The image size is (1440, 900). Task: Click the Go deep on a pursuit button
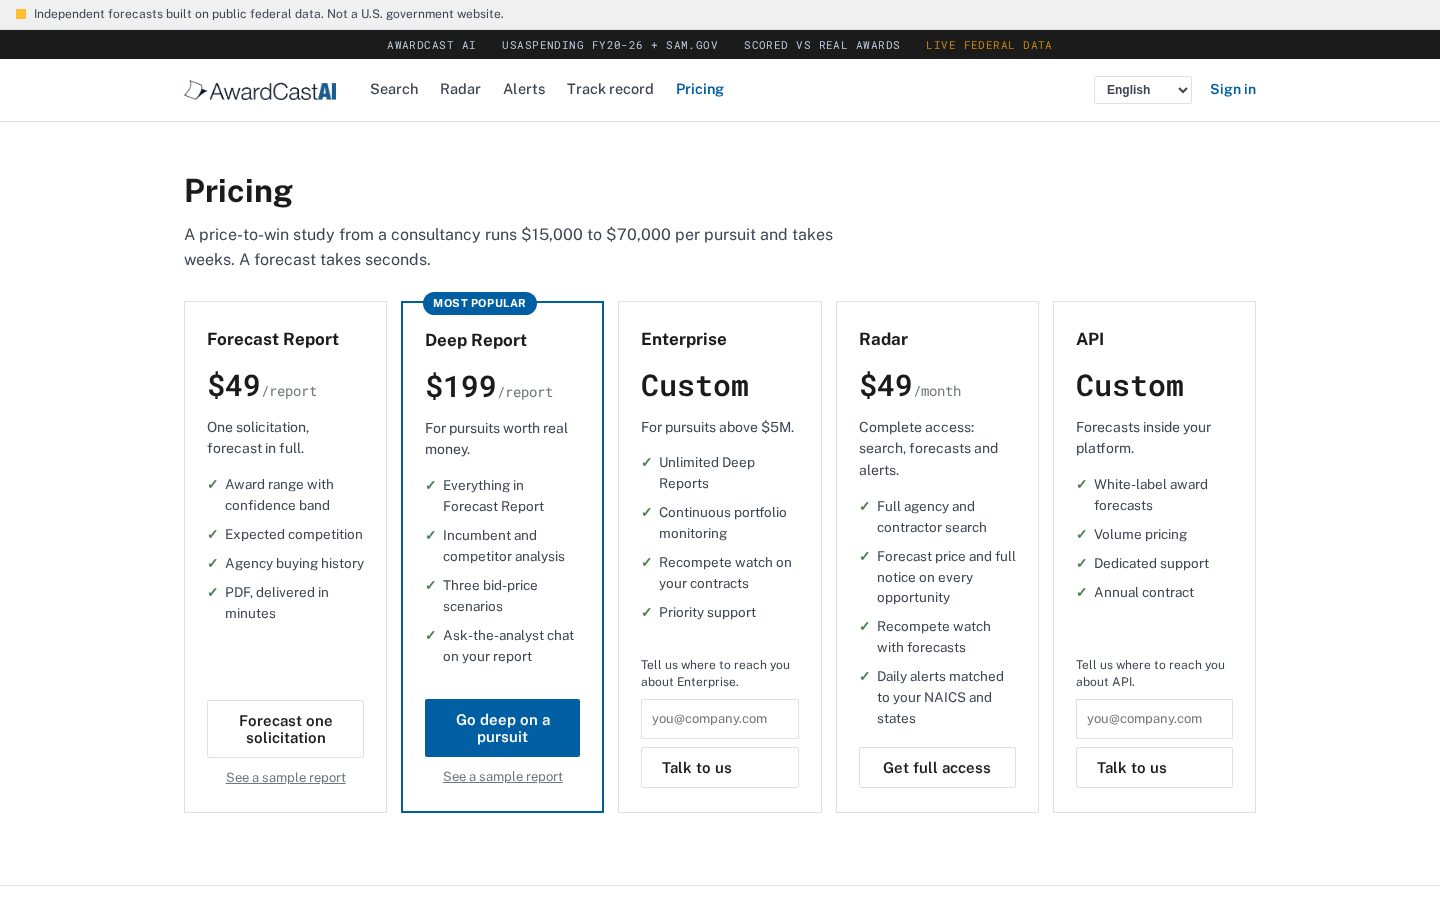click(x=502, y=728)
